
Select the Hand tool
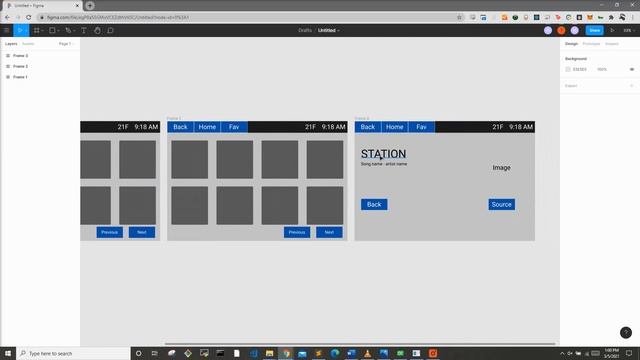(97, 30)
